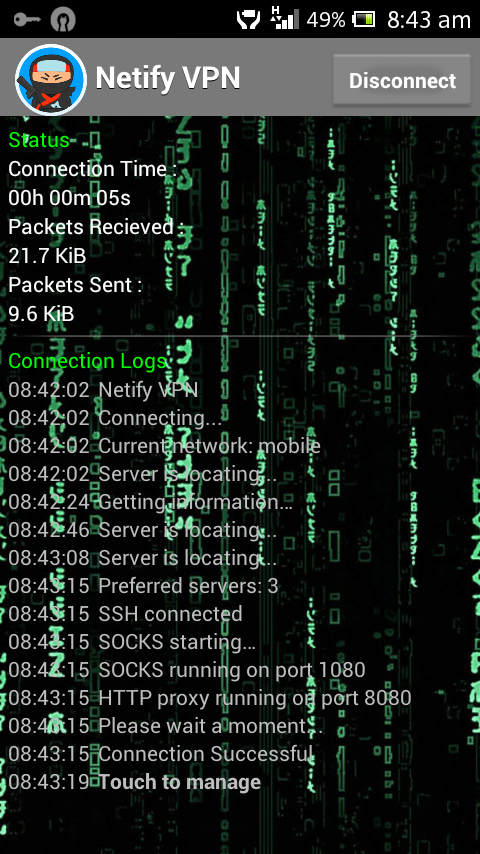Viewport: 480px width, 854px height.
Task: Tap the Connection Time value 00h 00m 05s
Action: (69, 198)
